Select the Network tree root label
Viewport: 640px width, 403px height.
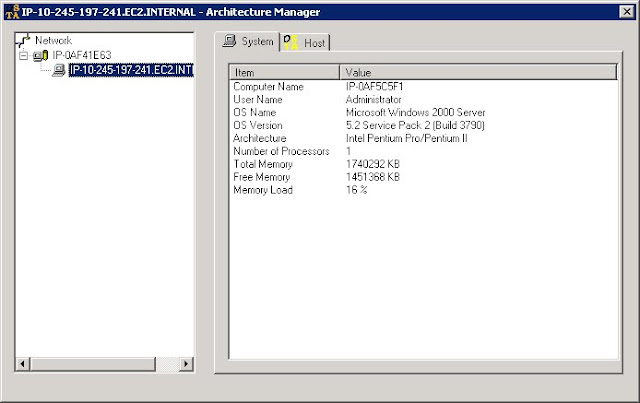(x=53, y=40)
